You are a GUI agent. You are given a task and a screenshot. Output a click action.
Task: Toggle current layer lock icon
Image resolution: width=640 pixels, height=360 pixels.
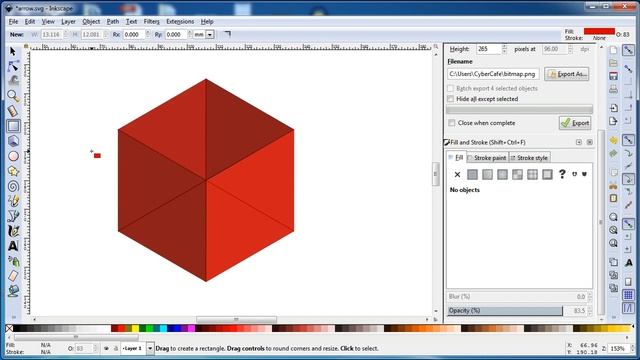tap(116, 349)
